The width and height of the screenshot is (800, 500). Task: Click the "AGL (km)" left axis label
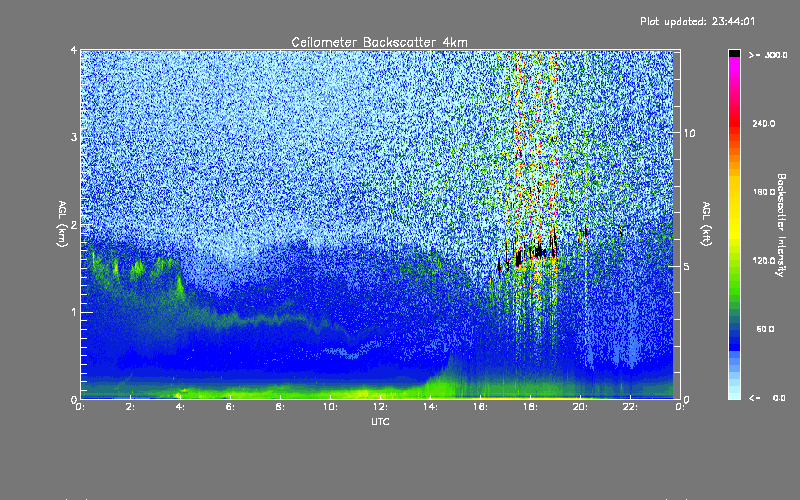coord(62,223)
